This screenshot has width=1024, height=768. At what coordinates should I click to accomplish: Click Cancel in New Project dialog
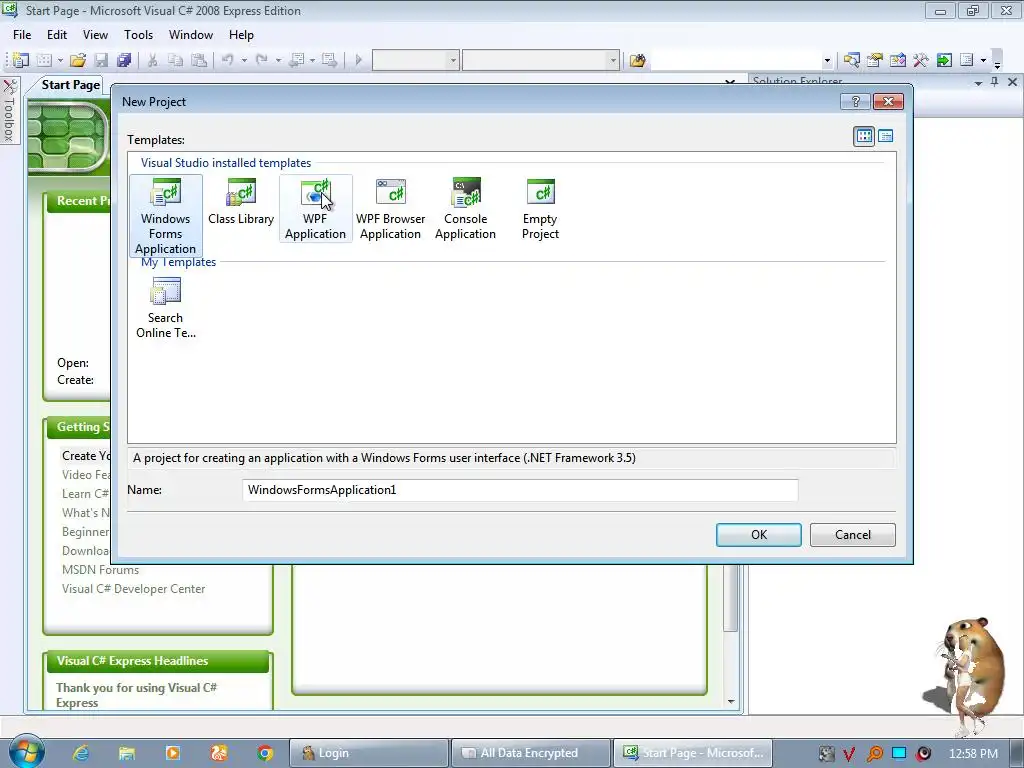click(852, 535)
